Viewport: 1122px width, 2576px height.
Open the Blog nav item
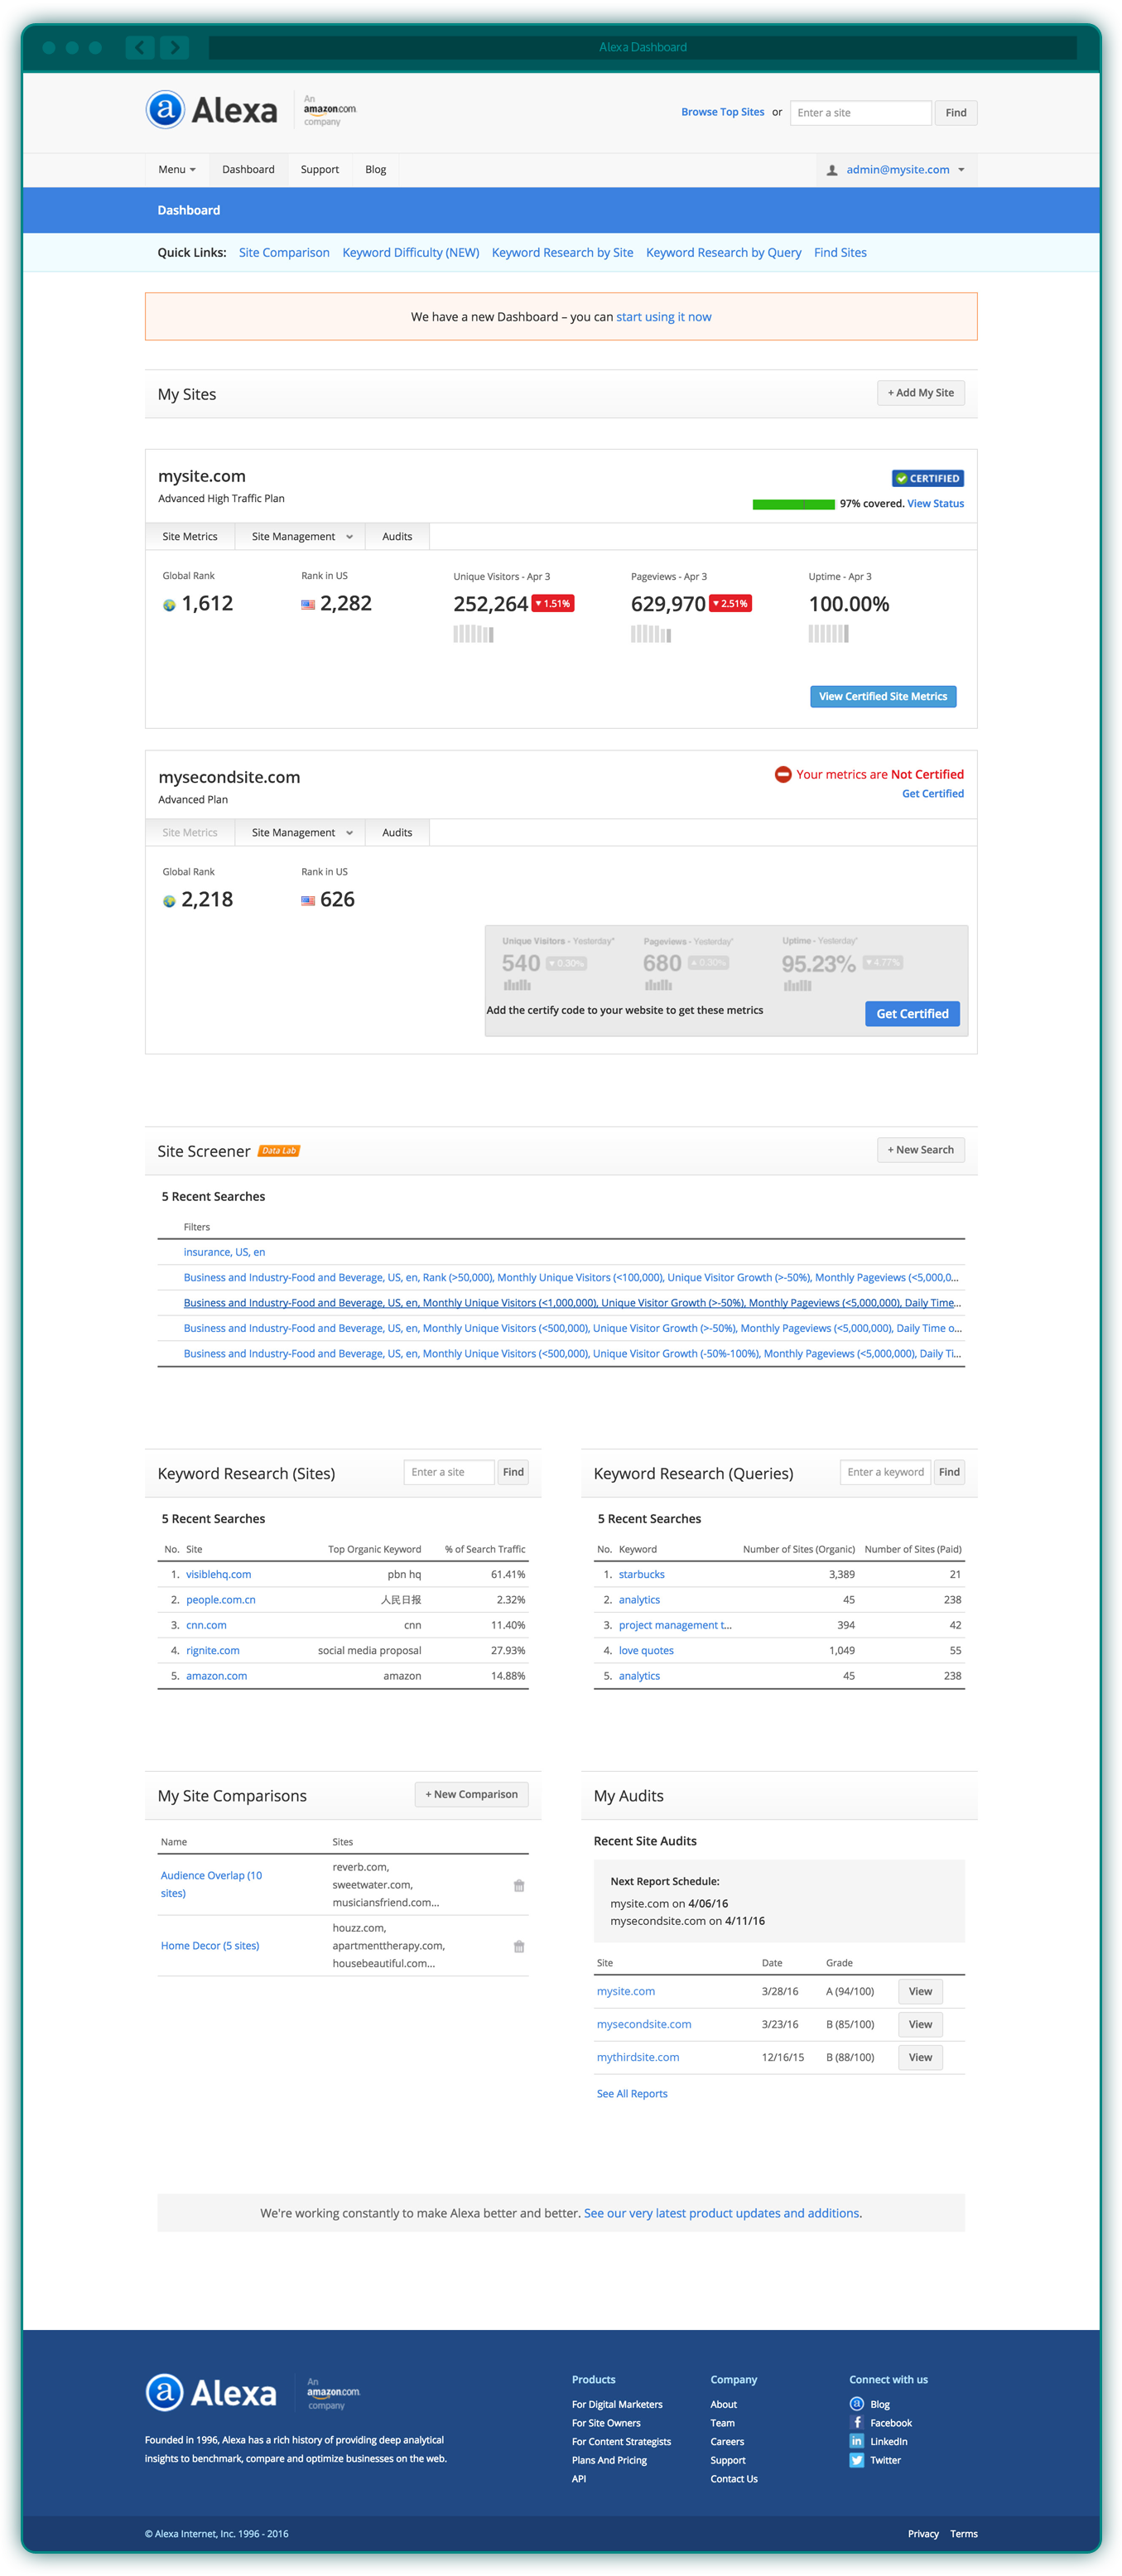click(x=376, y=170)
